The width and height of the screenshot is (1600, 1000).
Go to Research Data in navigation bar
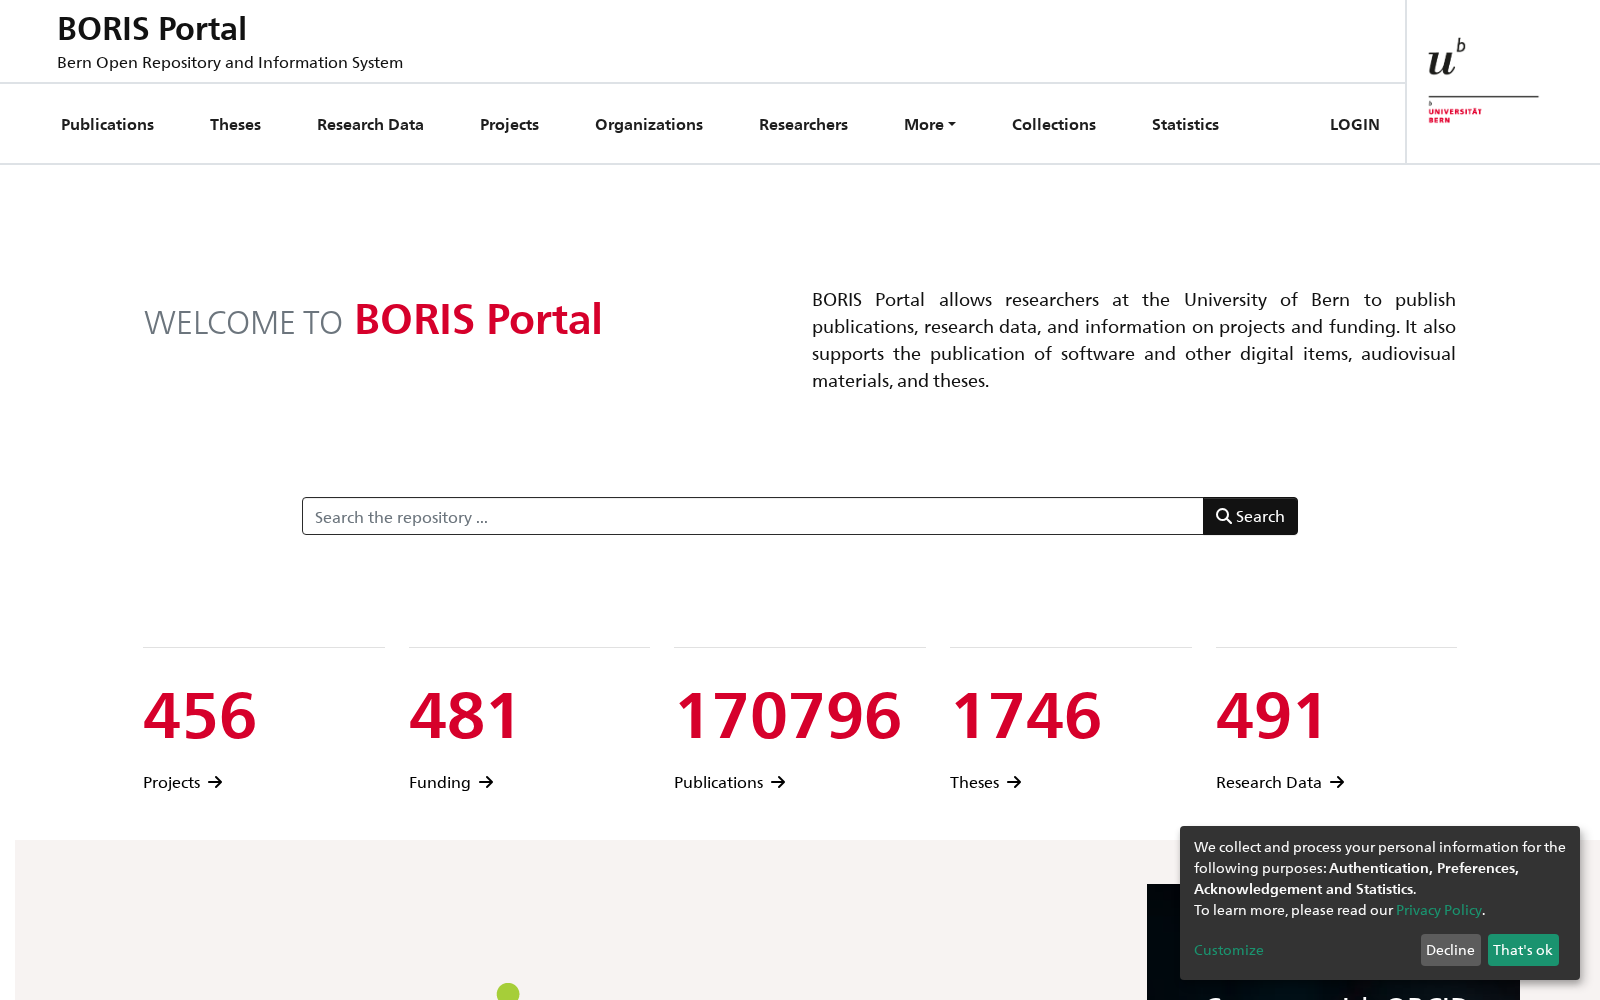(370, 124)
